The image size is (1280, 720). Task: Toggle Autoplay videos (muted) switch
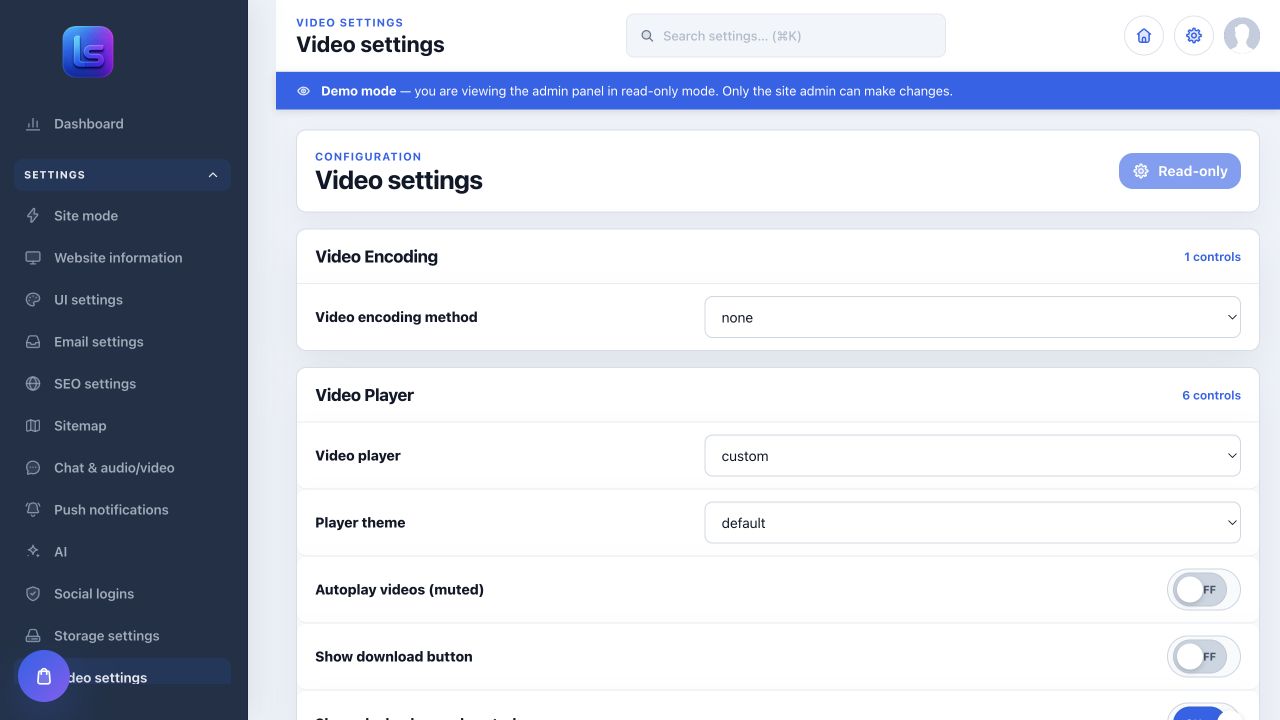point(1204,590)
